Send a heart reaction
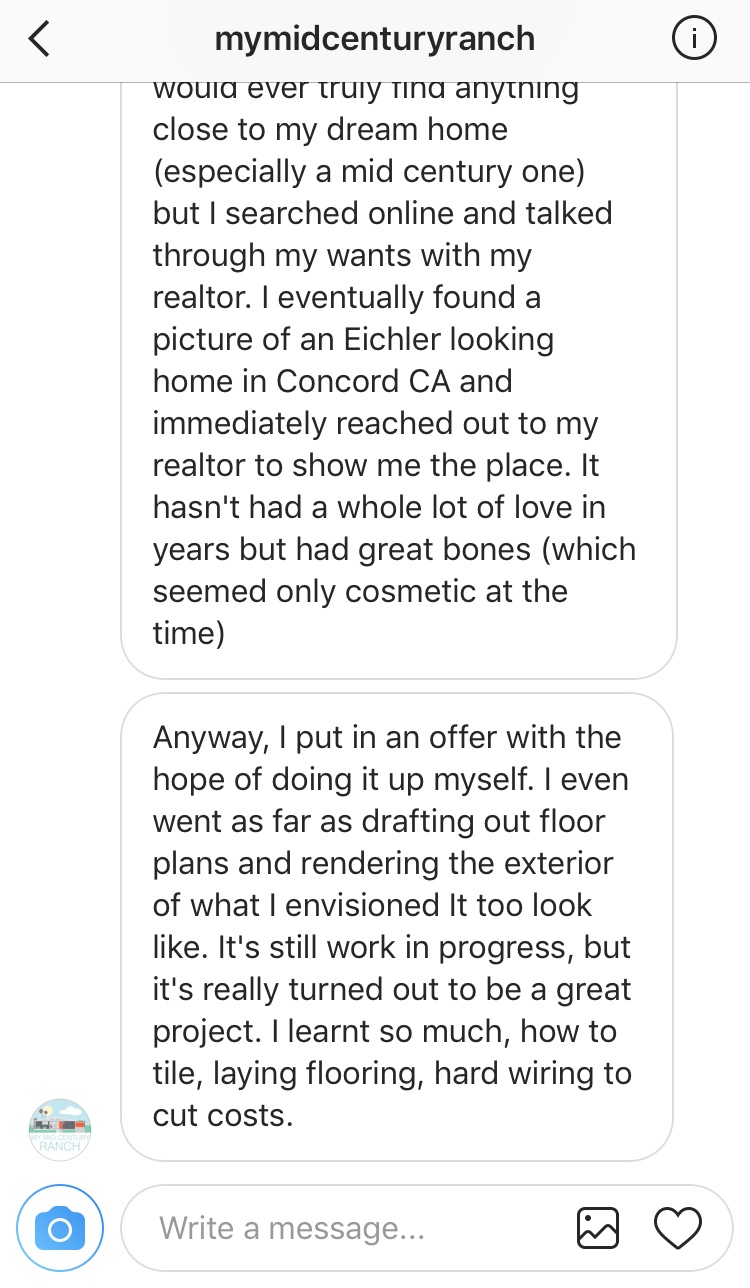This screenshot has height=1288, width=750. coord(677,1227)
